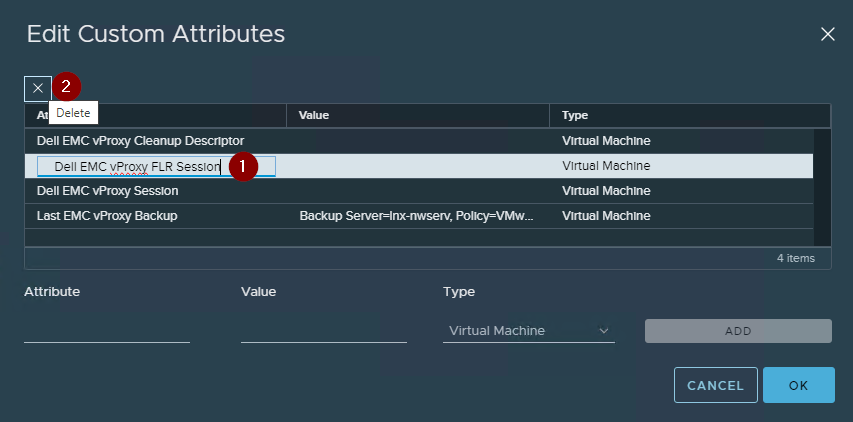Click the empty Value cell of vProxy Session row
This screenshot has width=853, height=422.
pos(416,191)
